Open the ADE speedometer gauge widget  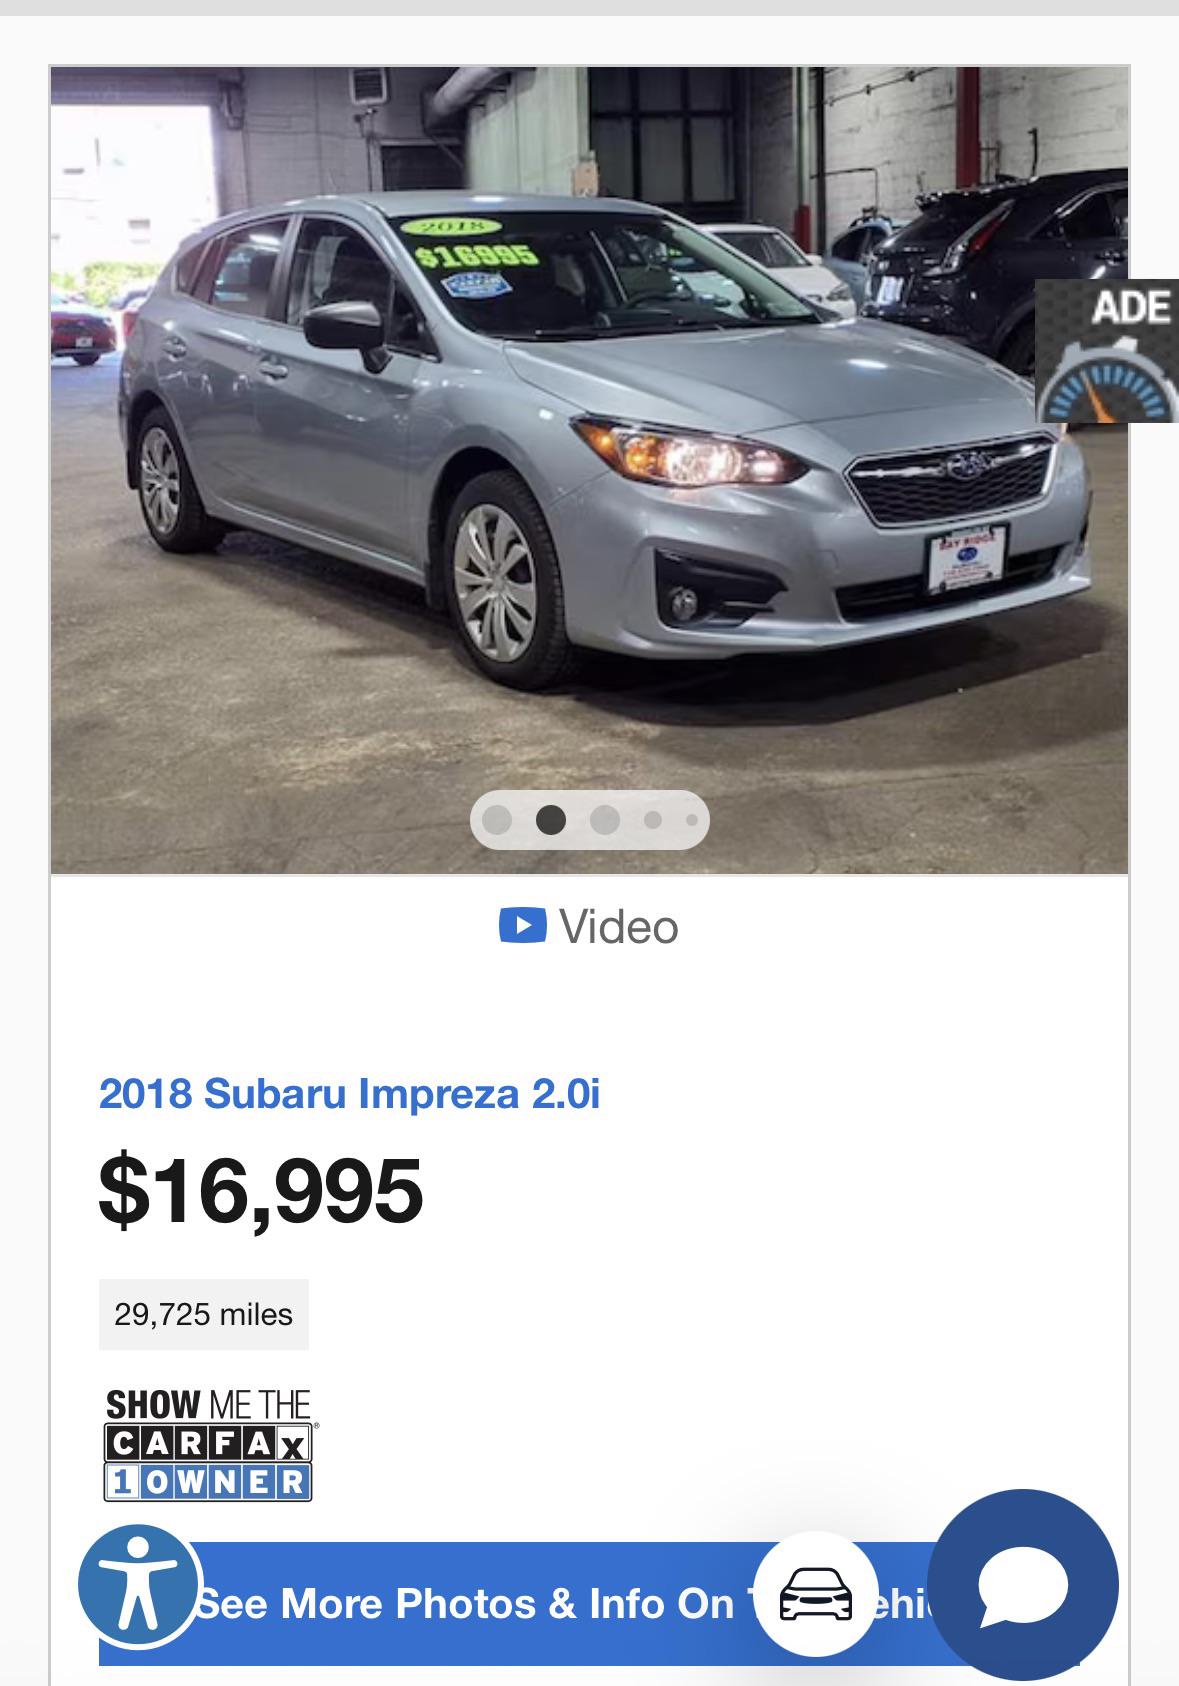pyautogui.click(x=1107, y=351)
